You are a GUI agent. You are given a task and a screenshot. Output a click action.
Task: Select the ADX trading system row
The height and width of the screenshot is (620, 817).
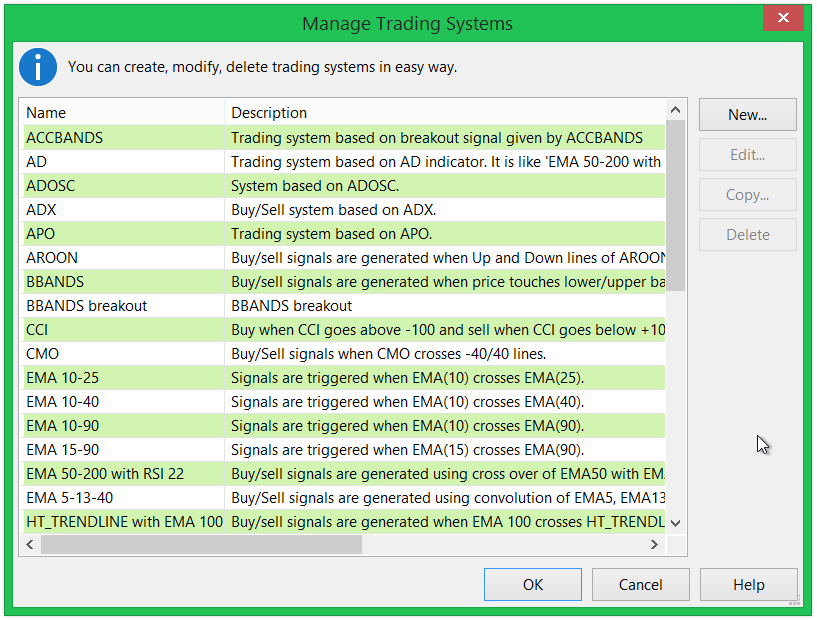click(120, 209)
